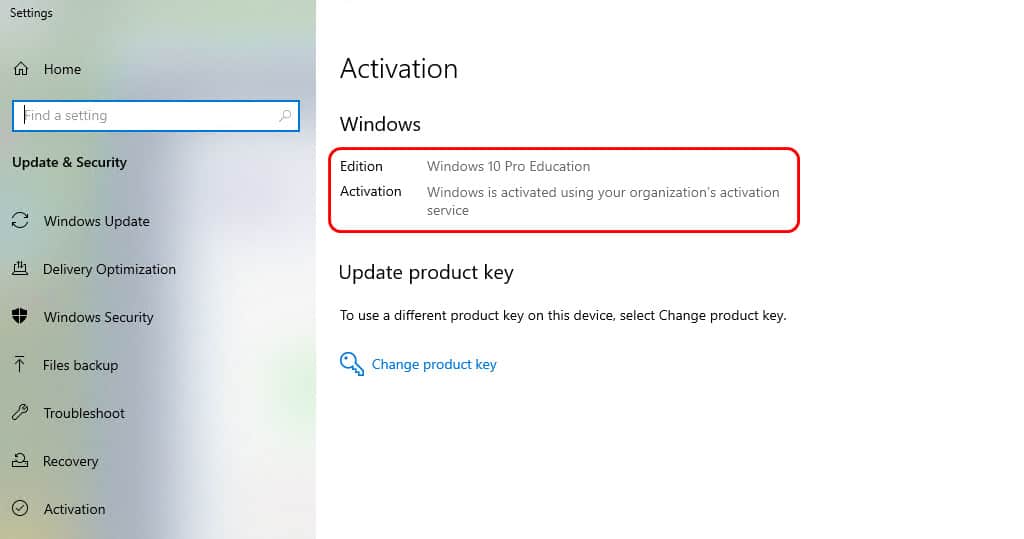The height and width of the screenshot is (539, 1024).
Task: Click the magnifier icon in search box
Action: coord(285,116)
